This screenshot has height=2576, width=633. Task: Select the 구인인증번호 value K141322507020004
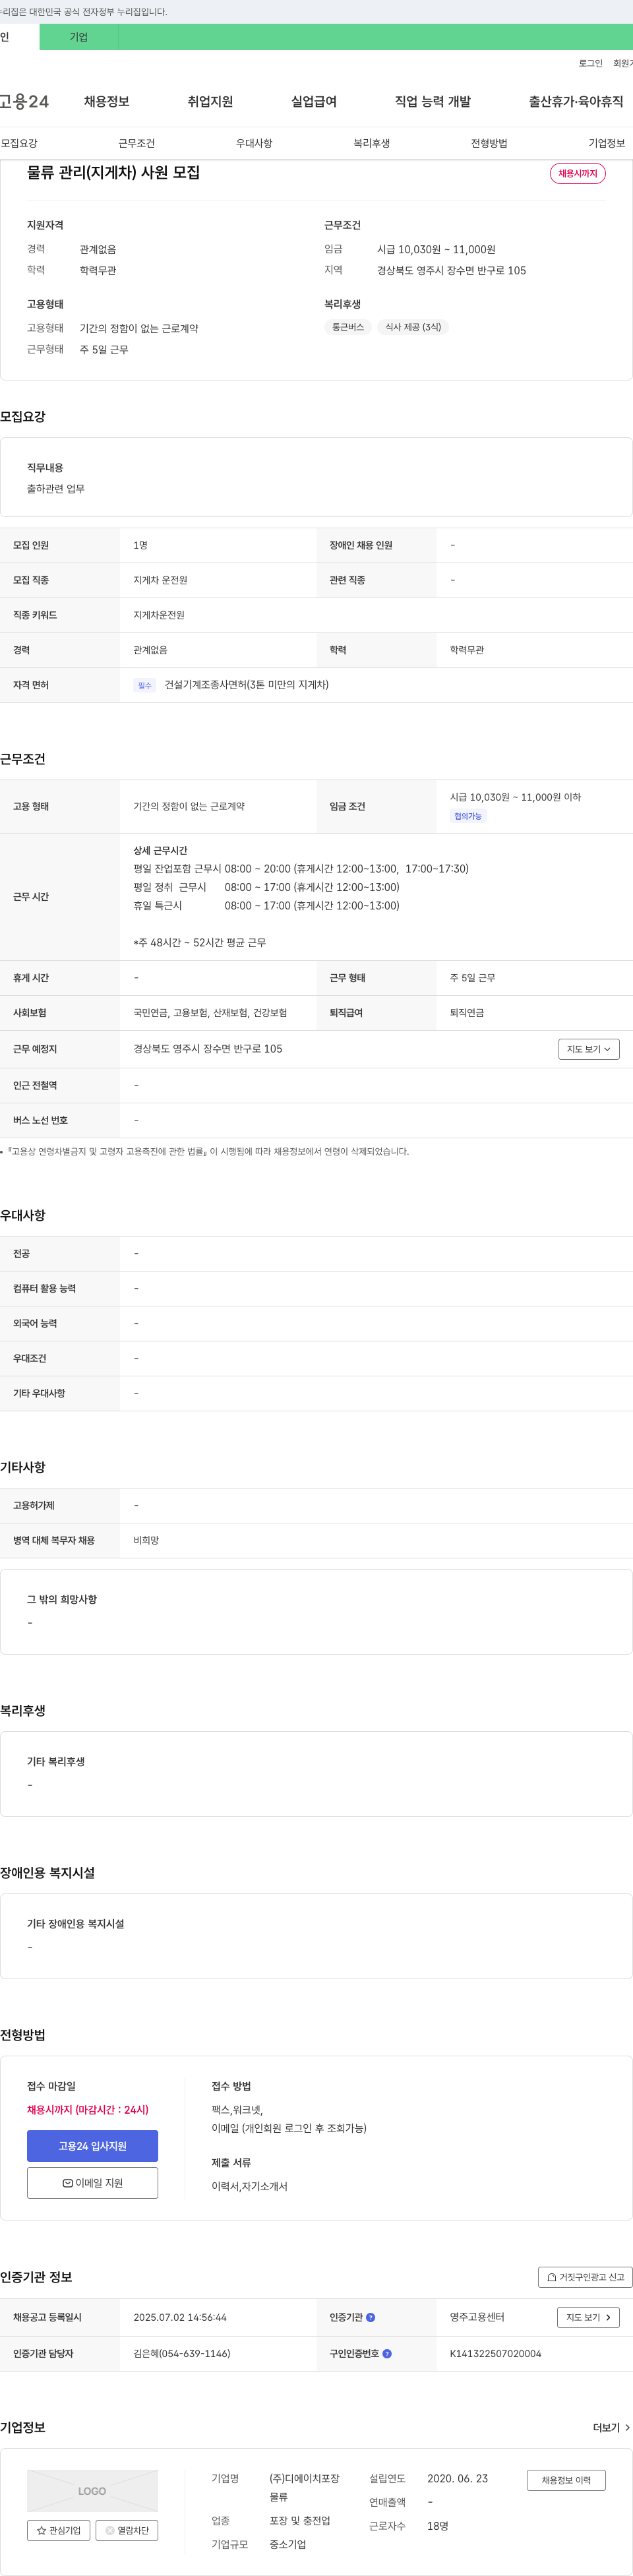(x=495, y=2353)
